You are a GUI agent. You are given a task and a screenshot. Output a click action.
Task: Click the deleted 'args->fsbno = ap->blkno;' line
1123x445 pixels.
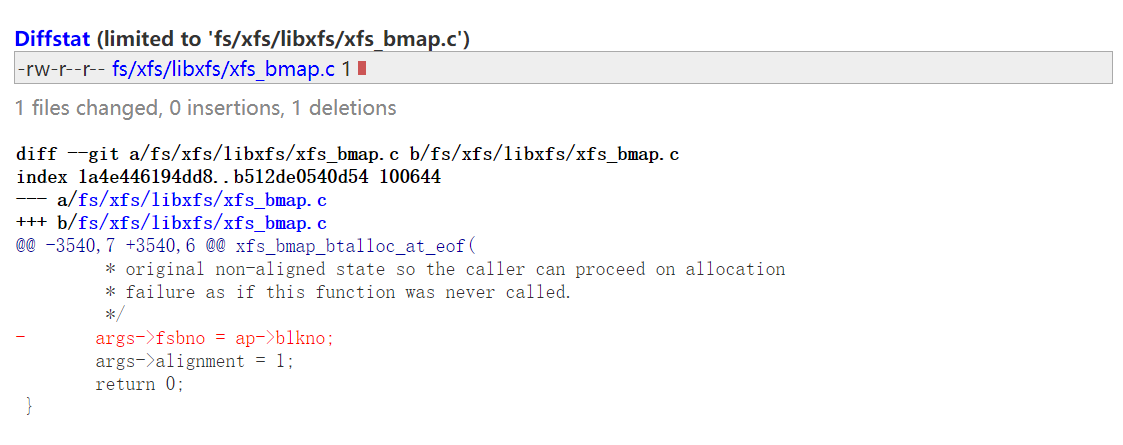click(214, 338)
